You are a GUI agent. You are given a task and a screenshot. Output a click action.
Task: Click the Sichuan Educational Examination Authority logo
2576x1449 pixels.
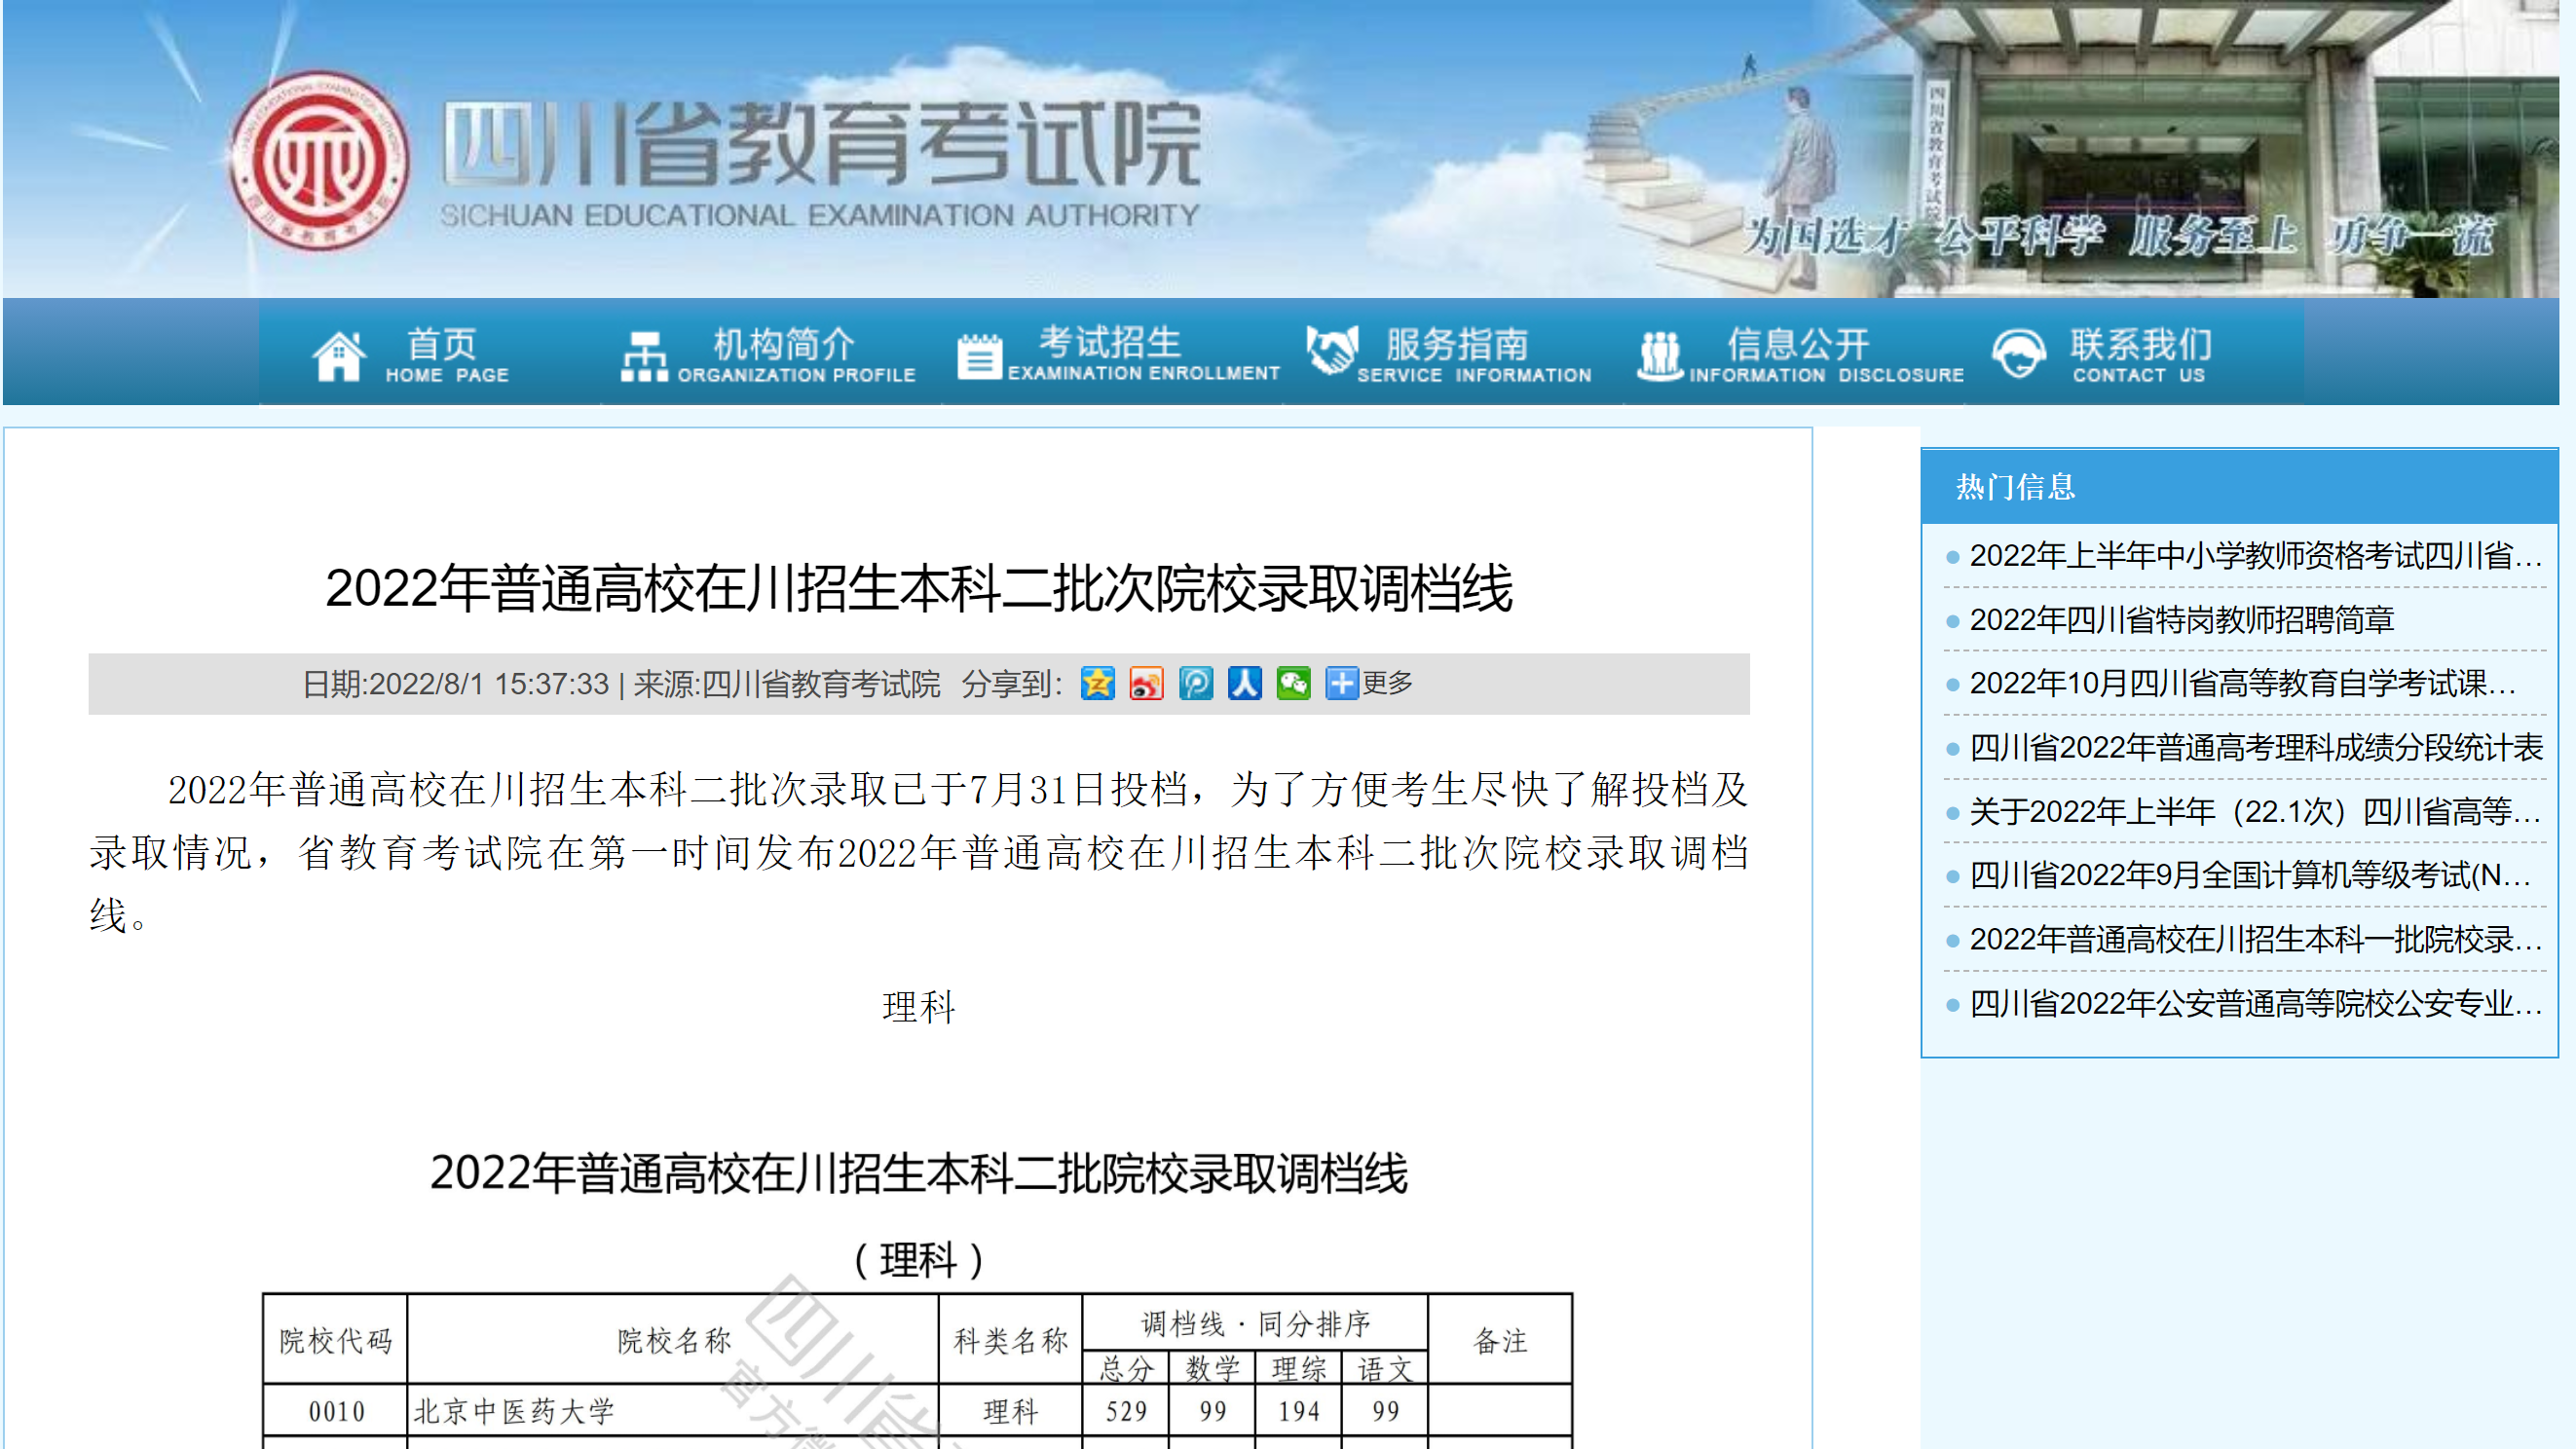pos(318,160)
